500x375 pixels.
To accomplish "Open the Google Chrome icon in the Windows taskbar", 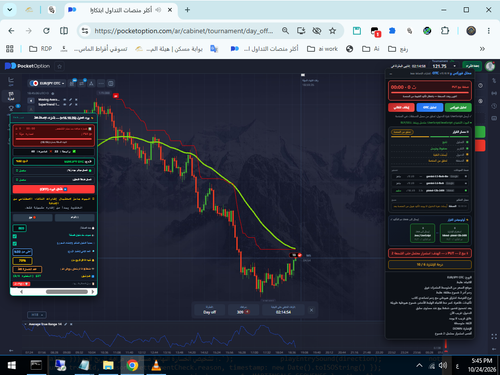I will pos(132,365).
